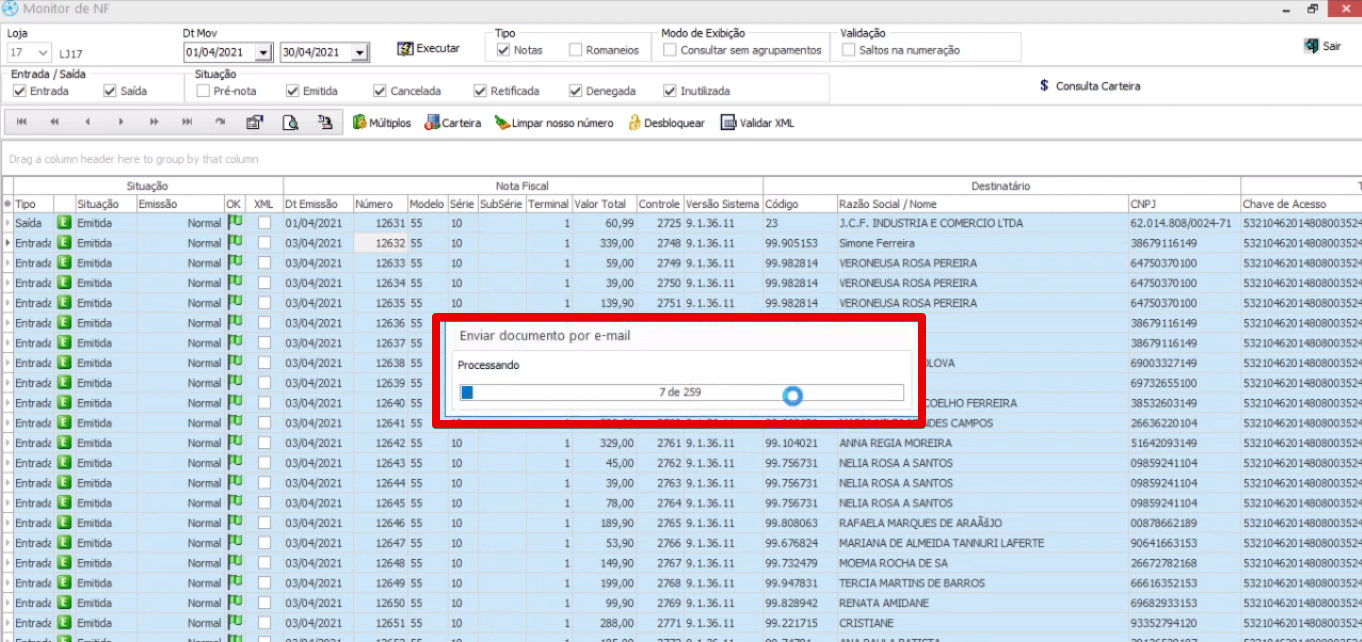Image resolution: width=1362 pixels, height=642 pixels.
Task: Click the e-mail sending progress bar
Action: 680,393
